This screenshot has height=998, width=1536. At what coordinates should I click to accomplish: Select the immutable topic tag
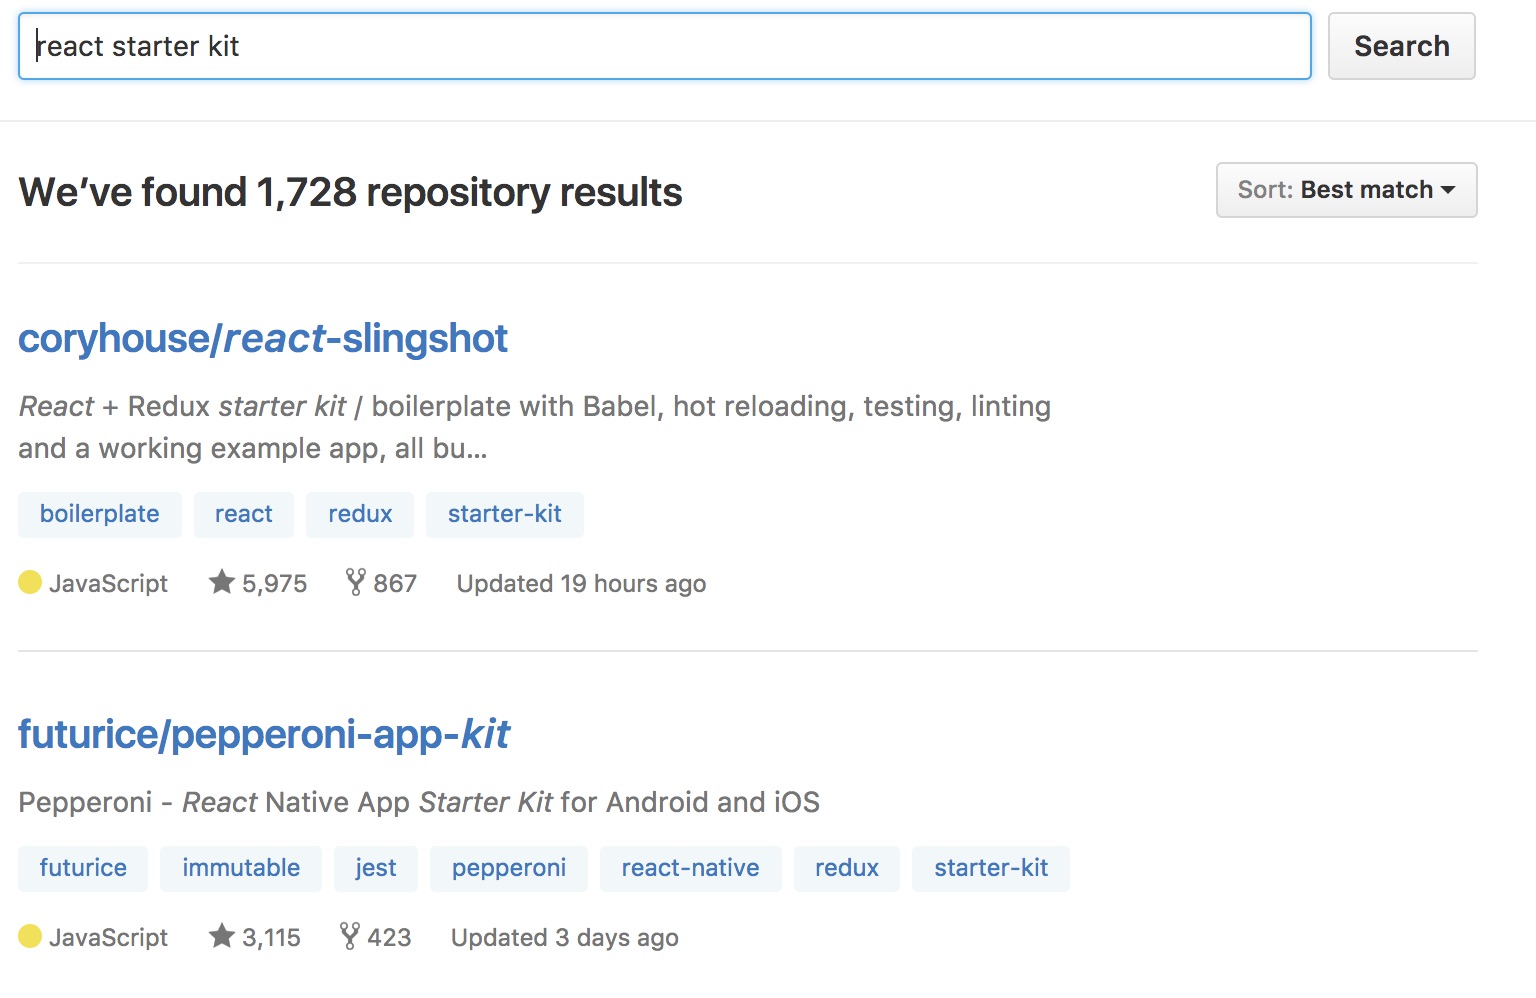(241, 868)
